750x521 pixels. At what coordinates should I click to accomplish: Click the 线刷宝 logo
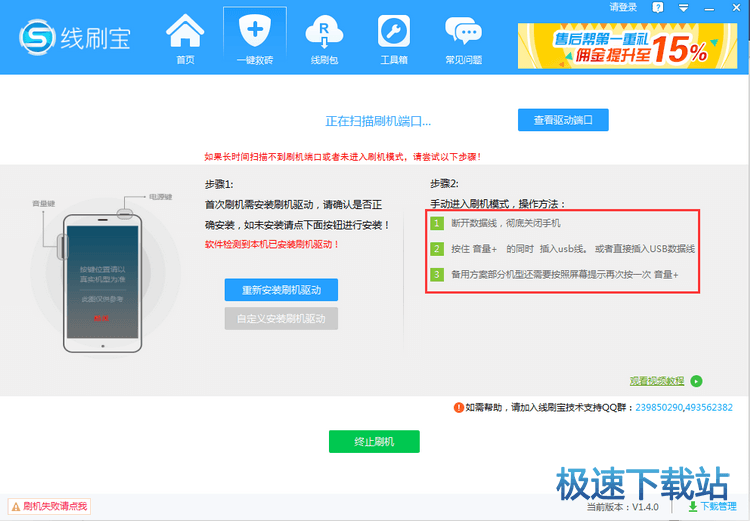(x=75, y=38)
